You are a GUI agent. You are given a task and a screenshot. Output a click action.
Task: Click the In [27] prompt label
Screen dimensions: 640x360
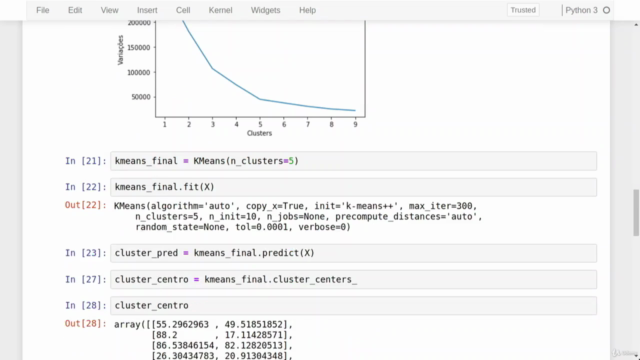click(x=86, y=280)
